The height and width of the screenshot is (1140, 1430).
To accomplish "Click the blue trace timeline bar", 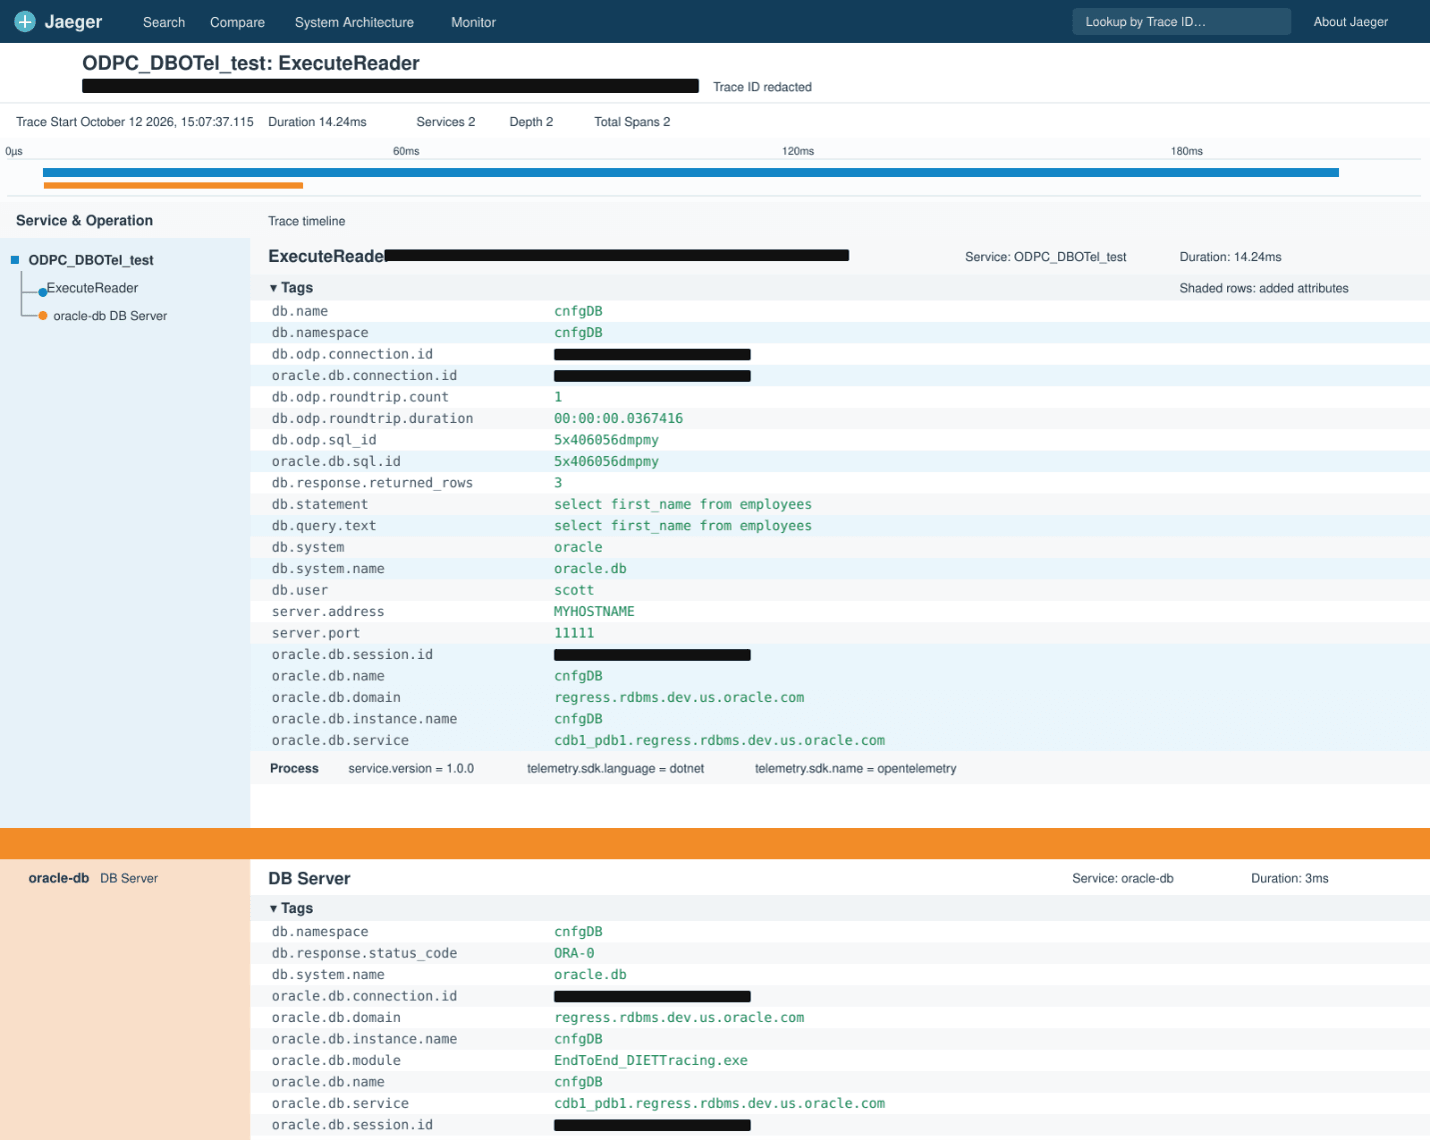I will tap(691, 172).
